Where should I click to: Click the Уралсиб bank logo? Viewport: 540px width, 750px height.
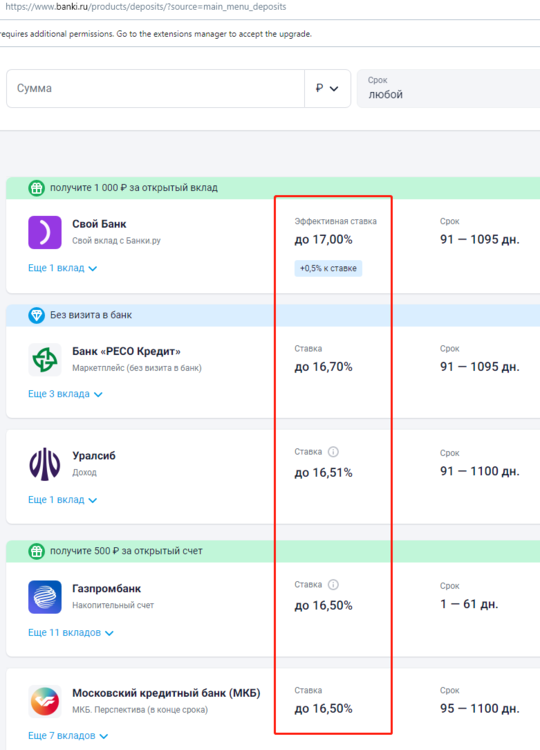coord(45,464)
